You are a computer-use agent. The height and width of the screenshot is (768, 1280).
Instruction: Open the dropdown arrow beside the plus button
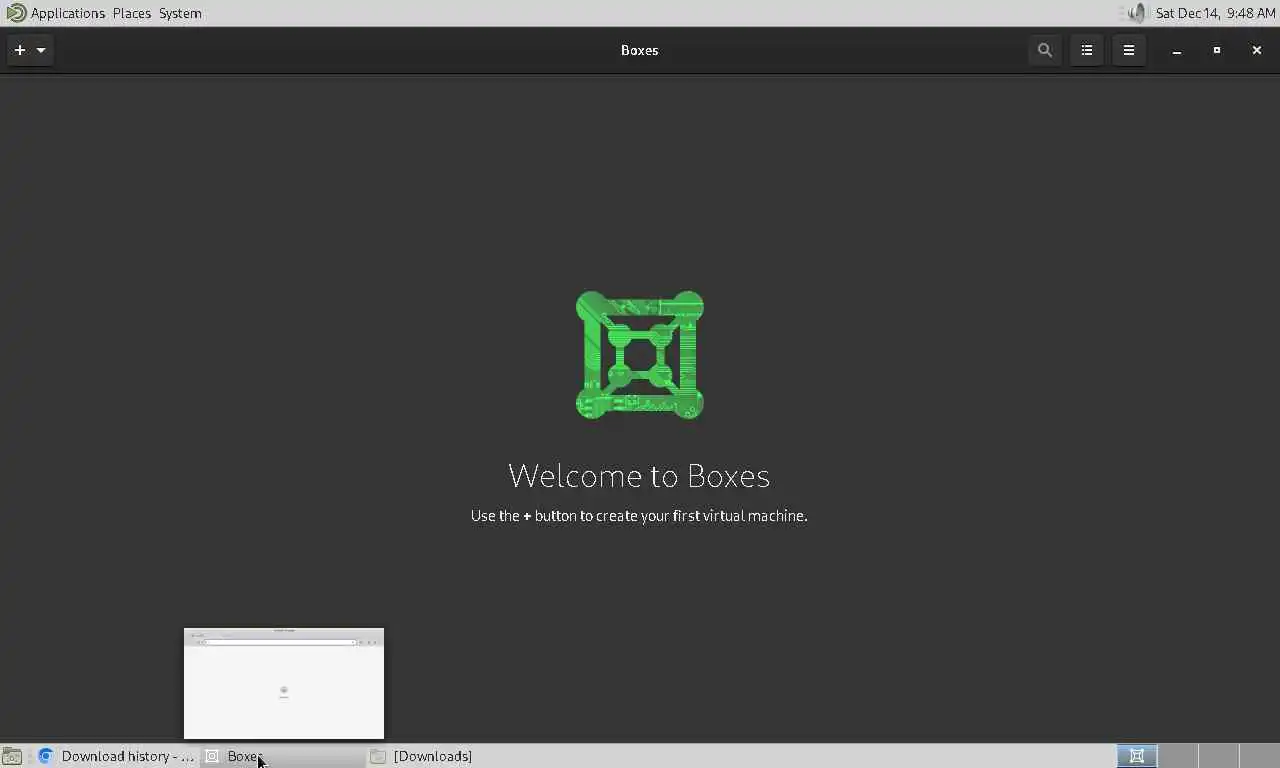tap(41, 50)
